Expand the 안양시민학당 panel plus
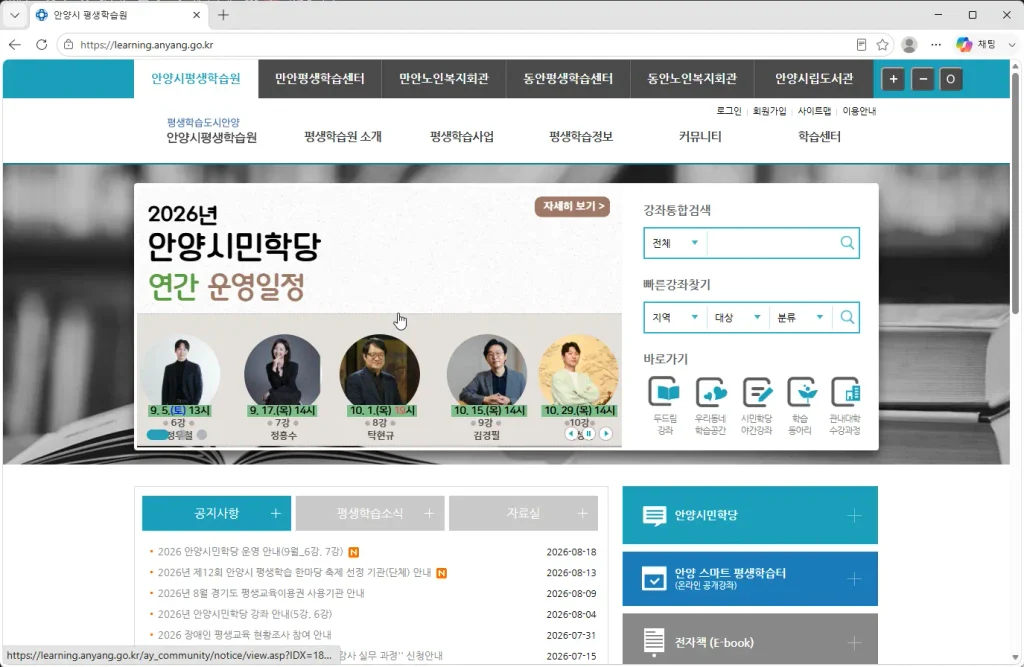The image size is (1024, 667). 854,516
